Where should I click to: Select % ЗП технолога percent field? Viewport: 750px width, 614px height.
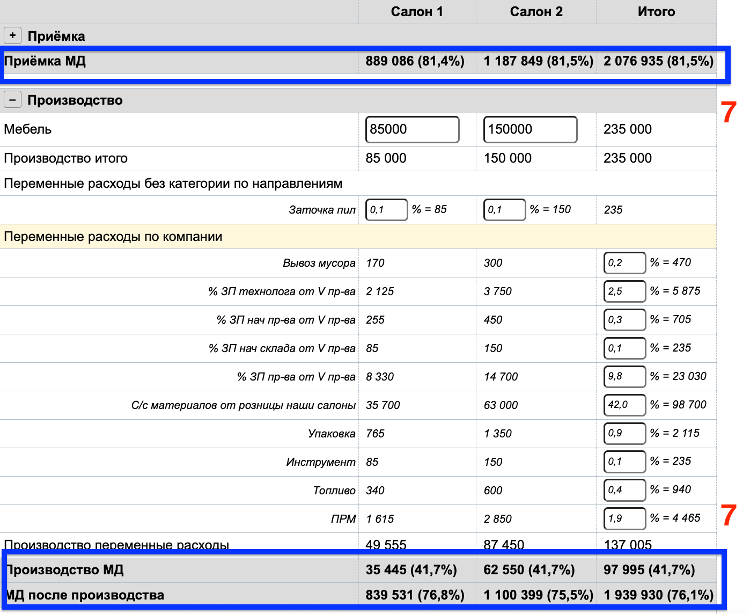click(x=623, y=291)
